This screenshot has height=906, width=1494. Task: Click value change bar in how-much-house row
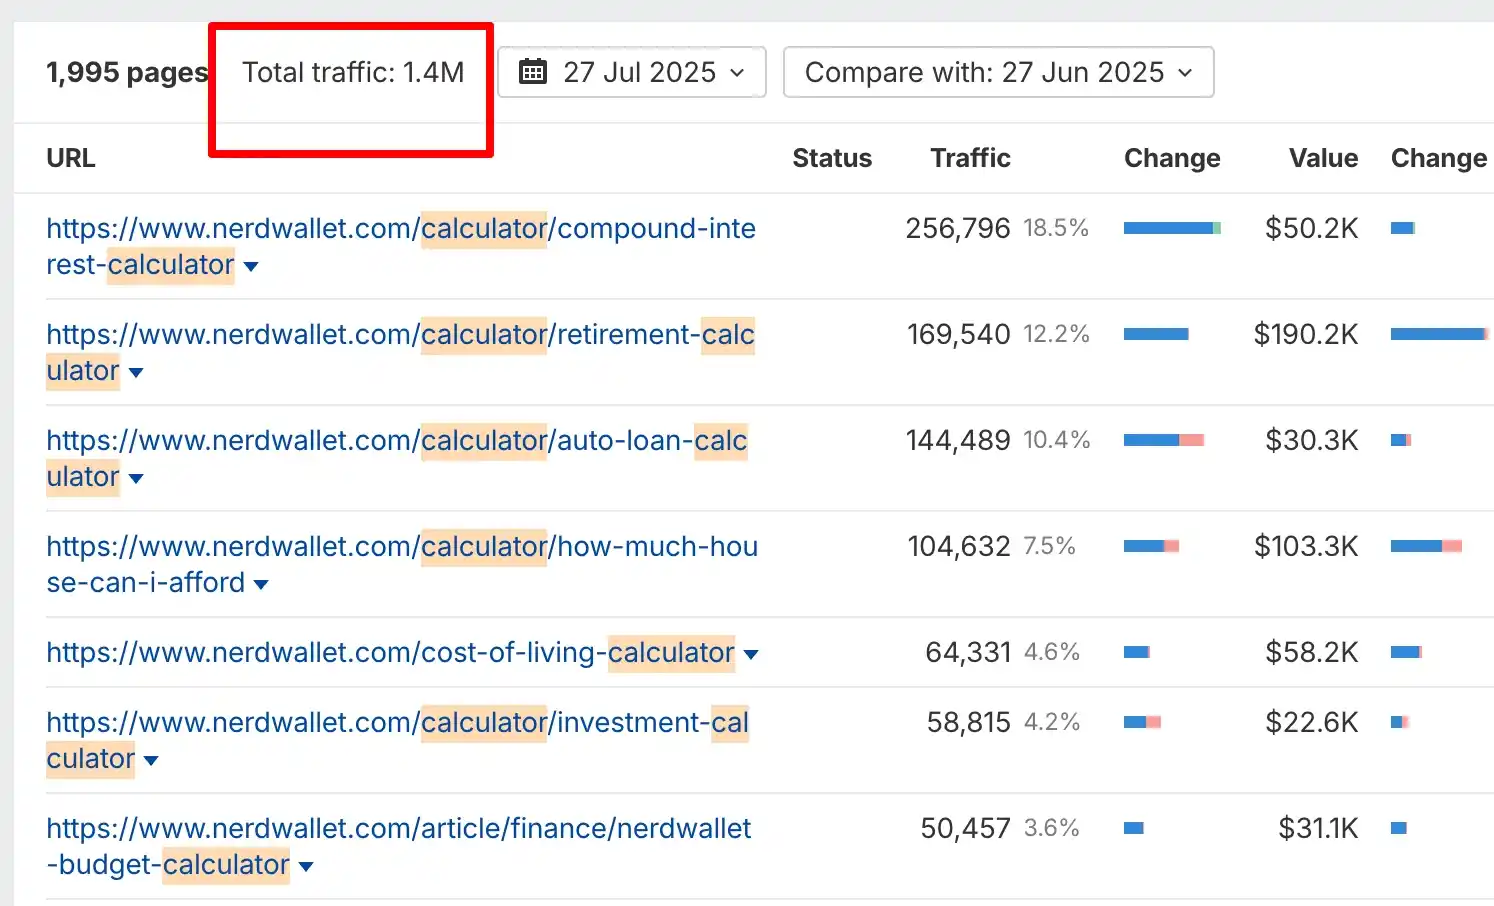(x=1427, y=546)
